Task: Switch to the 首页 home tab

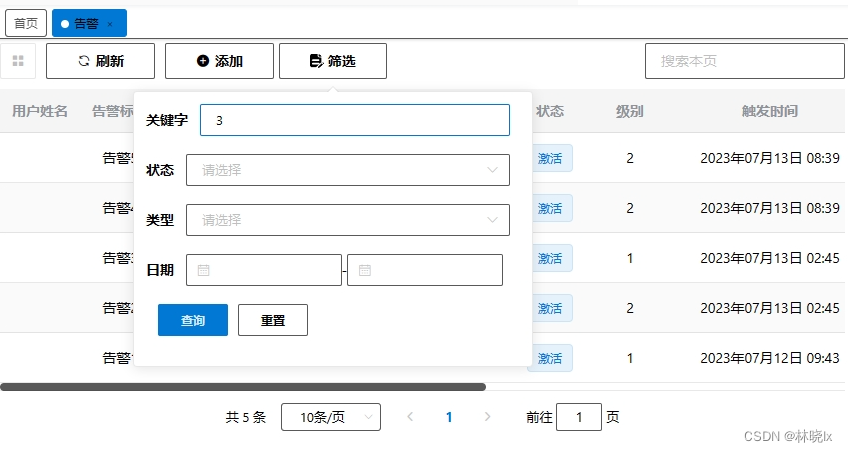Action: (26, 23)
